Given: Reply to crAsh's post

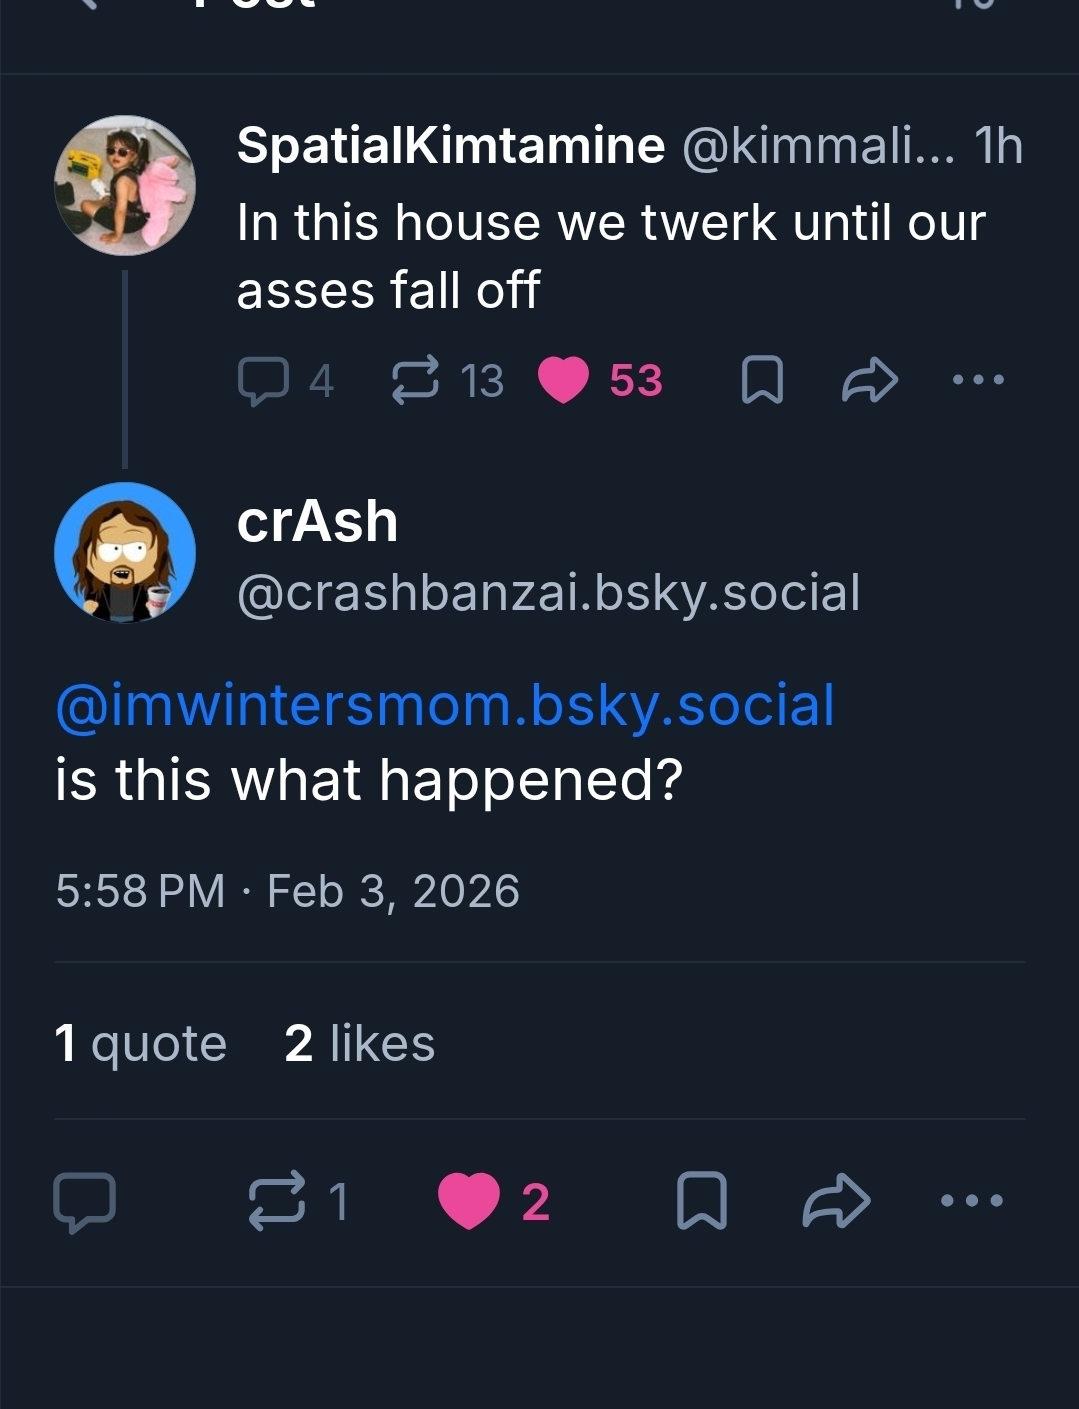Looking at the screenshot, I should (85, 1201).
